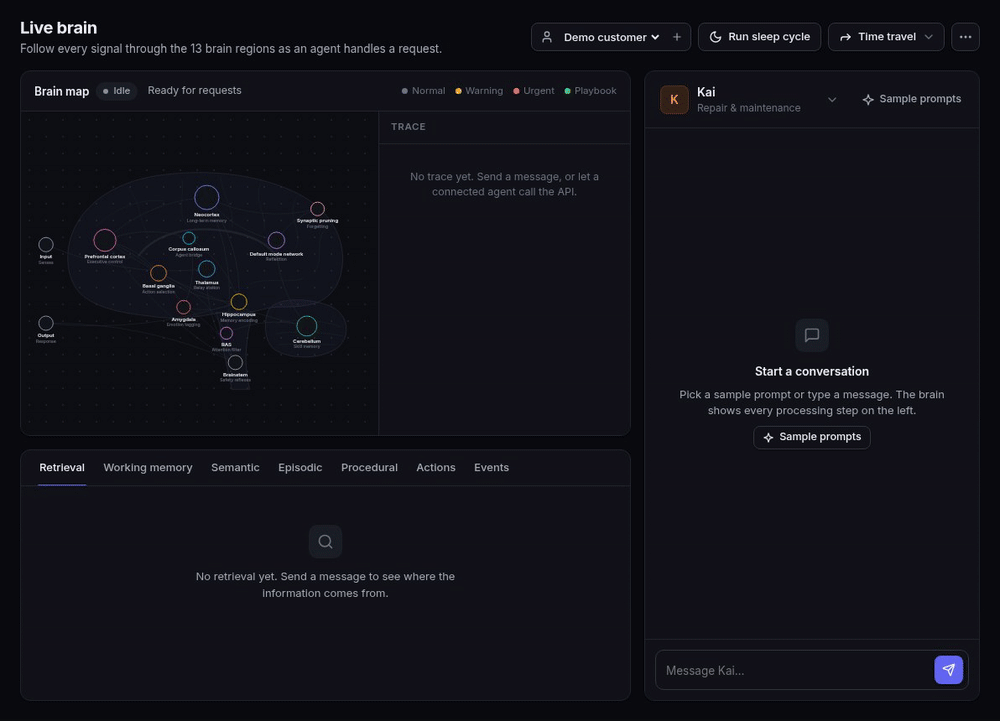Select the Cerebellum node
The height and width of the screenshot is (721, 1000).
click(307, 326)
